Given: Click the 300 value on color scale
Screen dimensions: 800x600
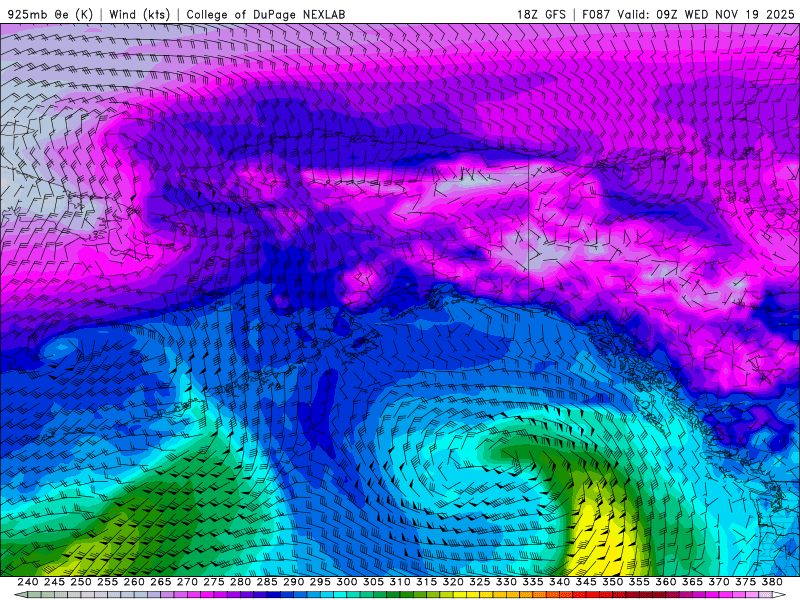Looking at the screenshot, I should pyautogui.click(x=346, y=582).
